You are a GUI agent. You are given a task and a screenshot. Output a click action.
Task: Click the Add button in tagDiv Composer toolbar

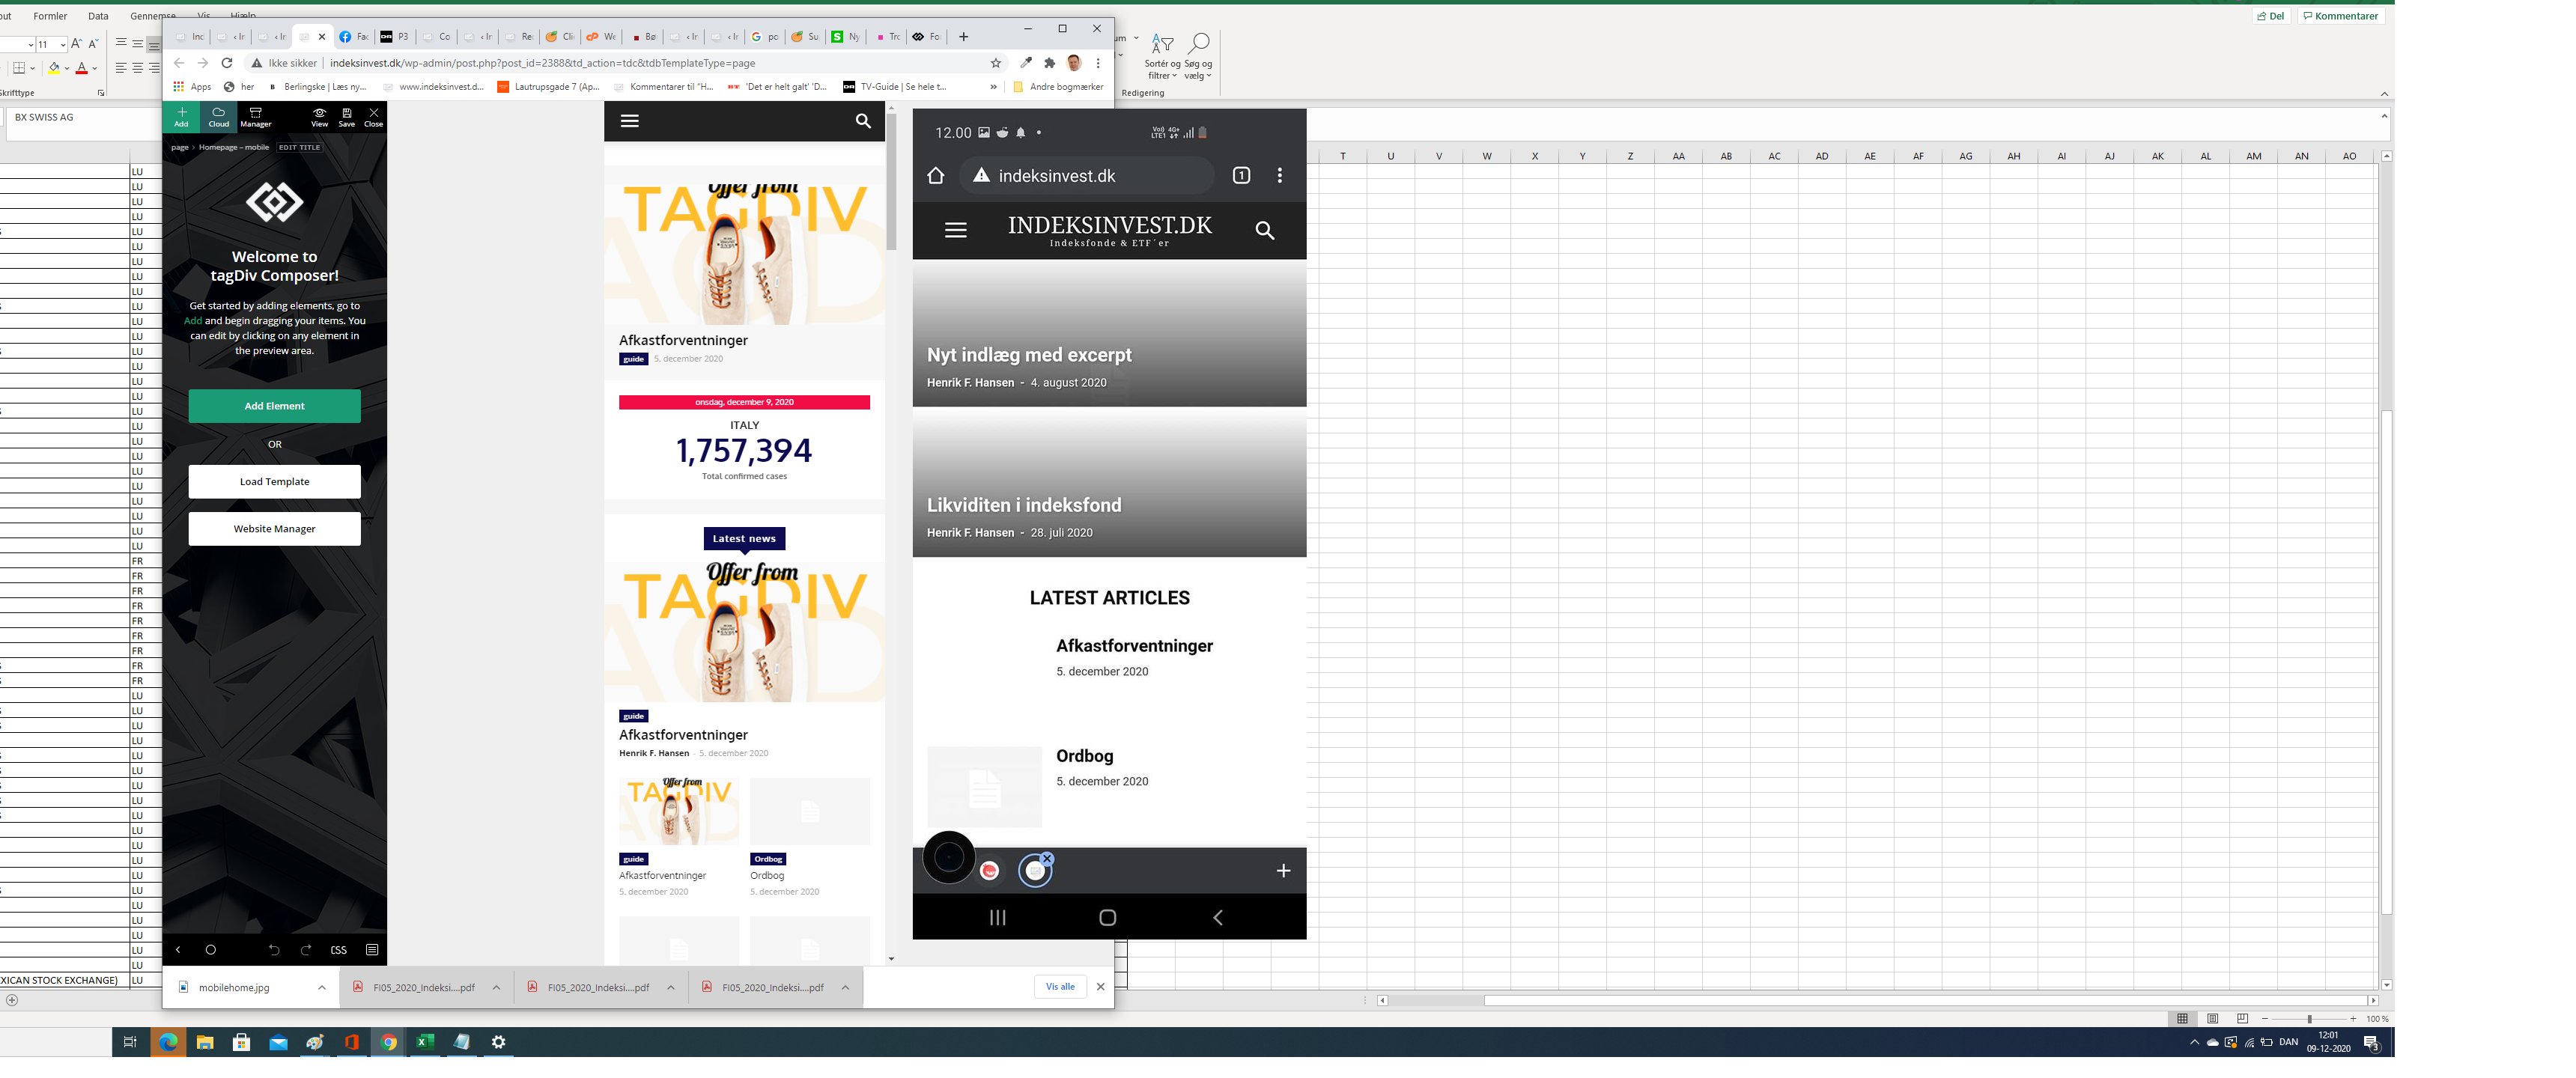pyautogui.click(x=181, y=117)
